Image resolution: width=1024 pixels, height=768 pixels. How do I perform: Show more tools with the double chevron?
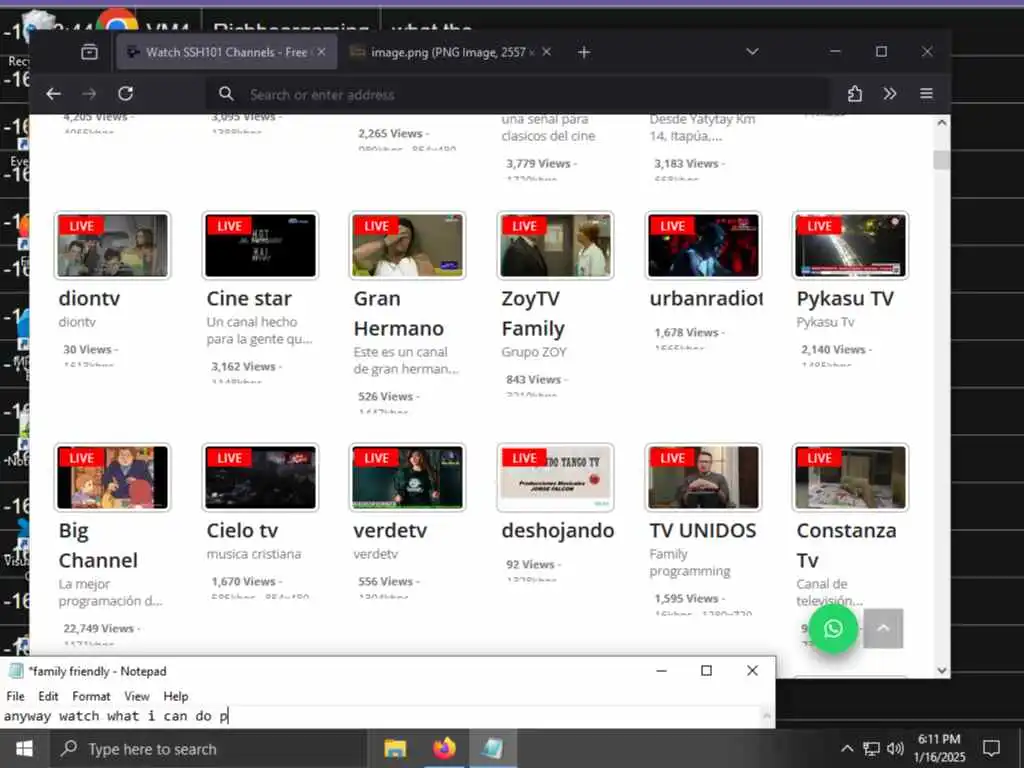pyautogui.click(x=889, y=94)
